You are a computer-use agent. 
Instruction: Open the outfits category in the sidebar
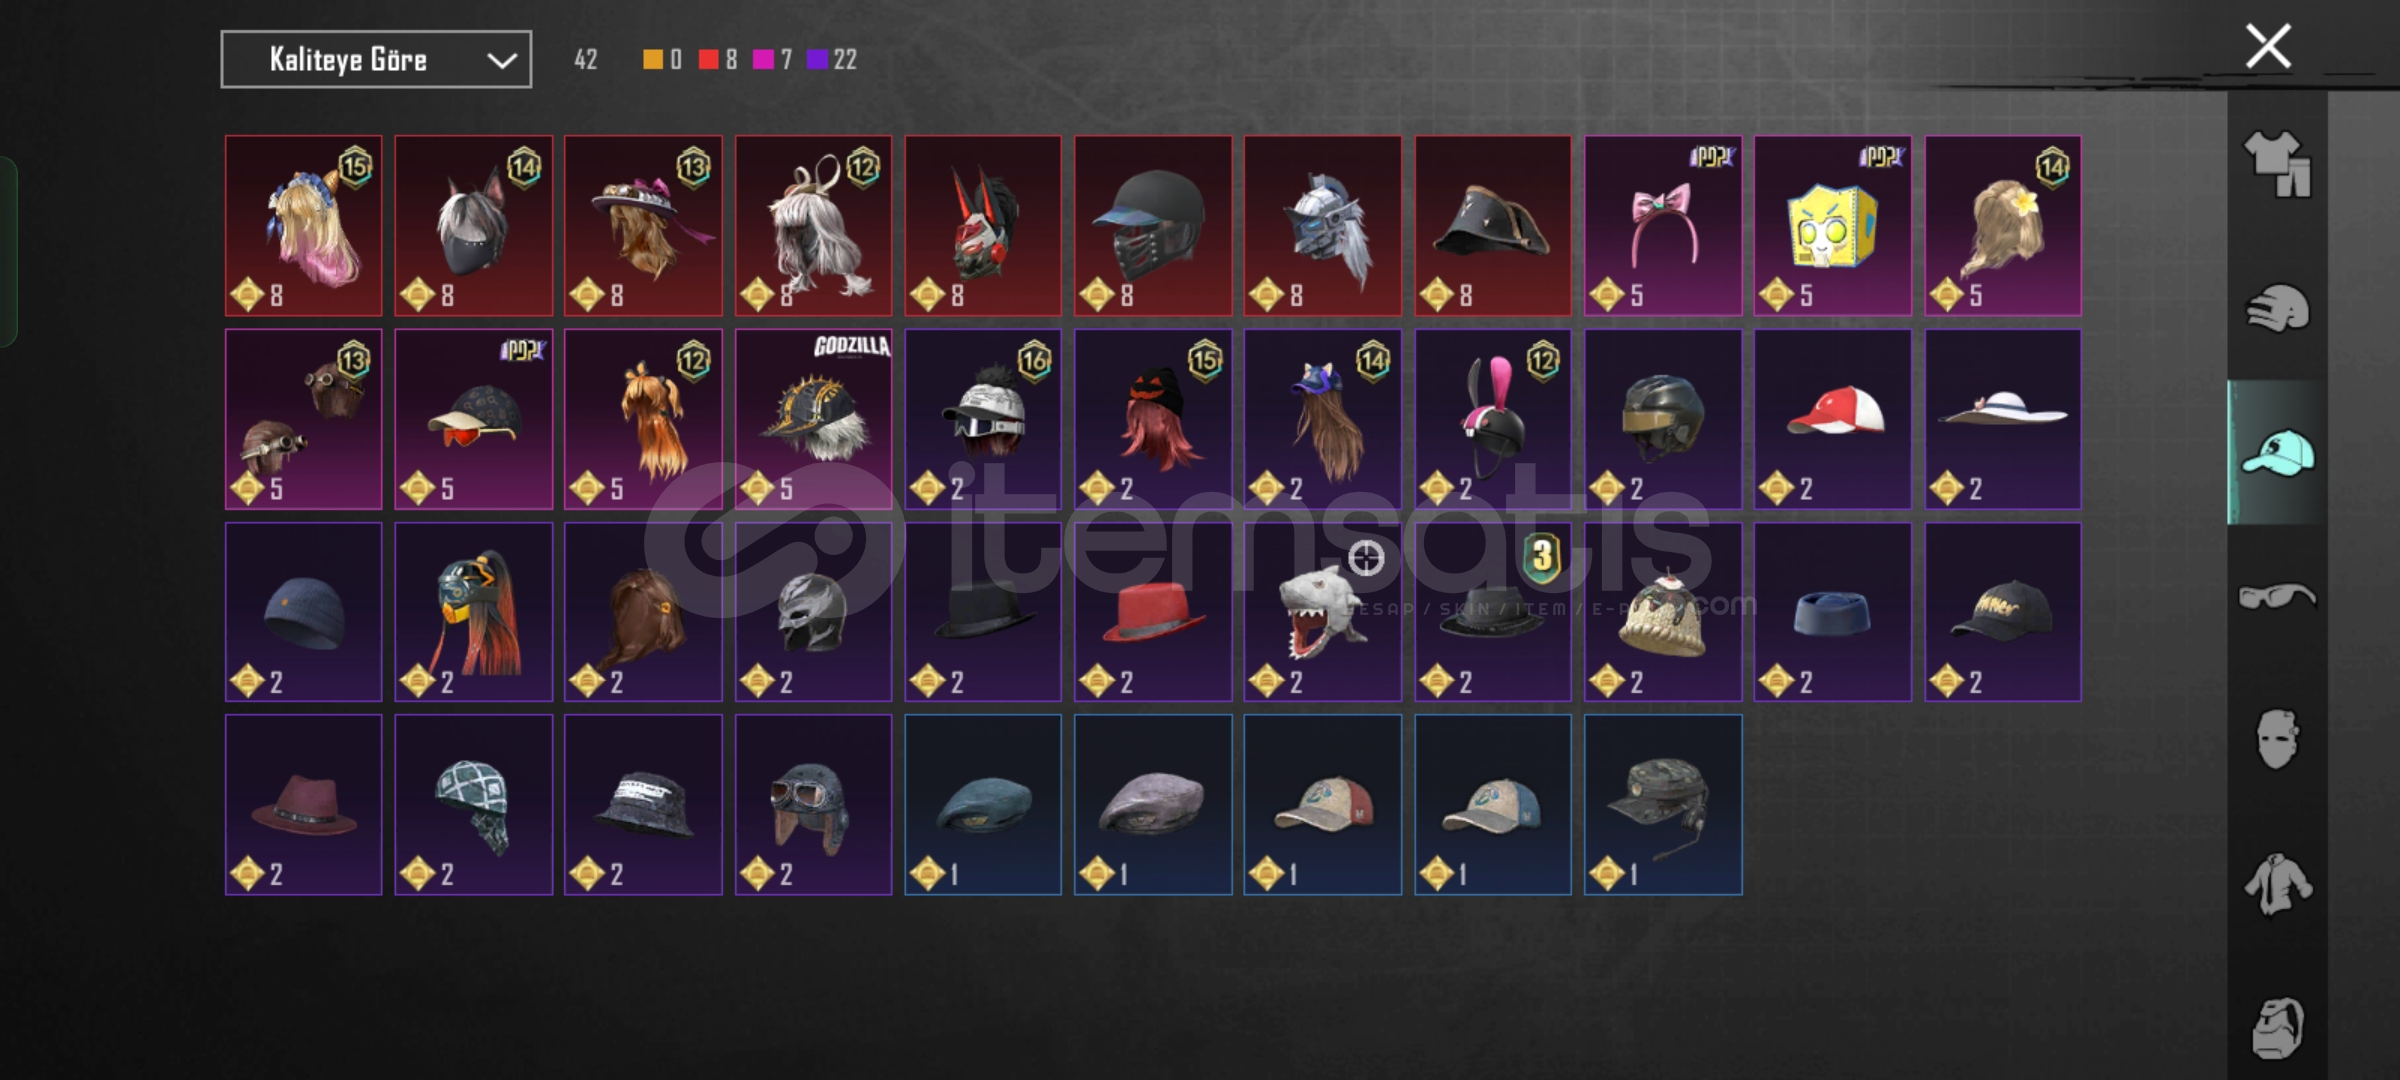(2277, 164)
